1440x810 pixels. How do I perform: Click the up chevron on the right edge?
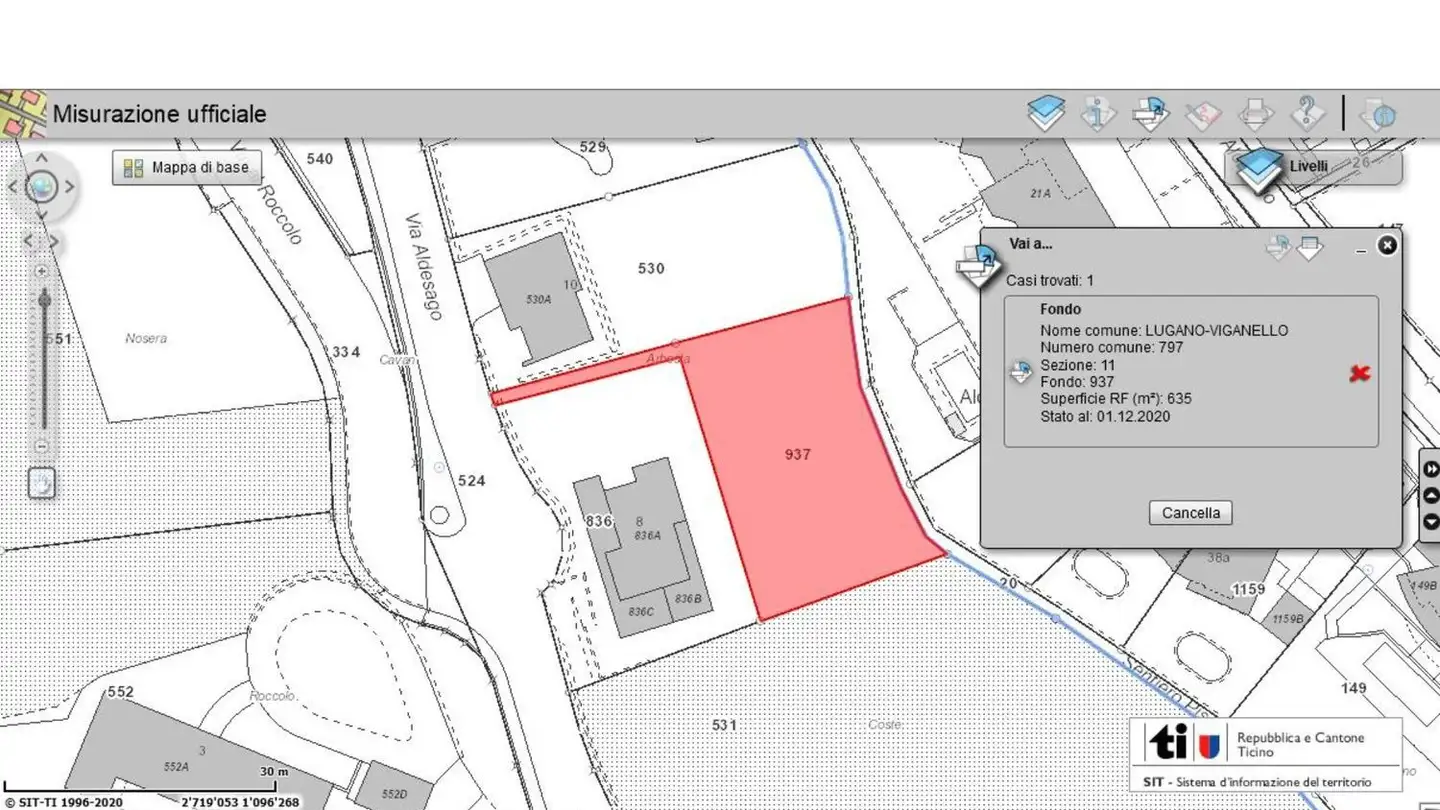pyautogui.click(x=1431, y=494)
